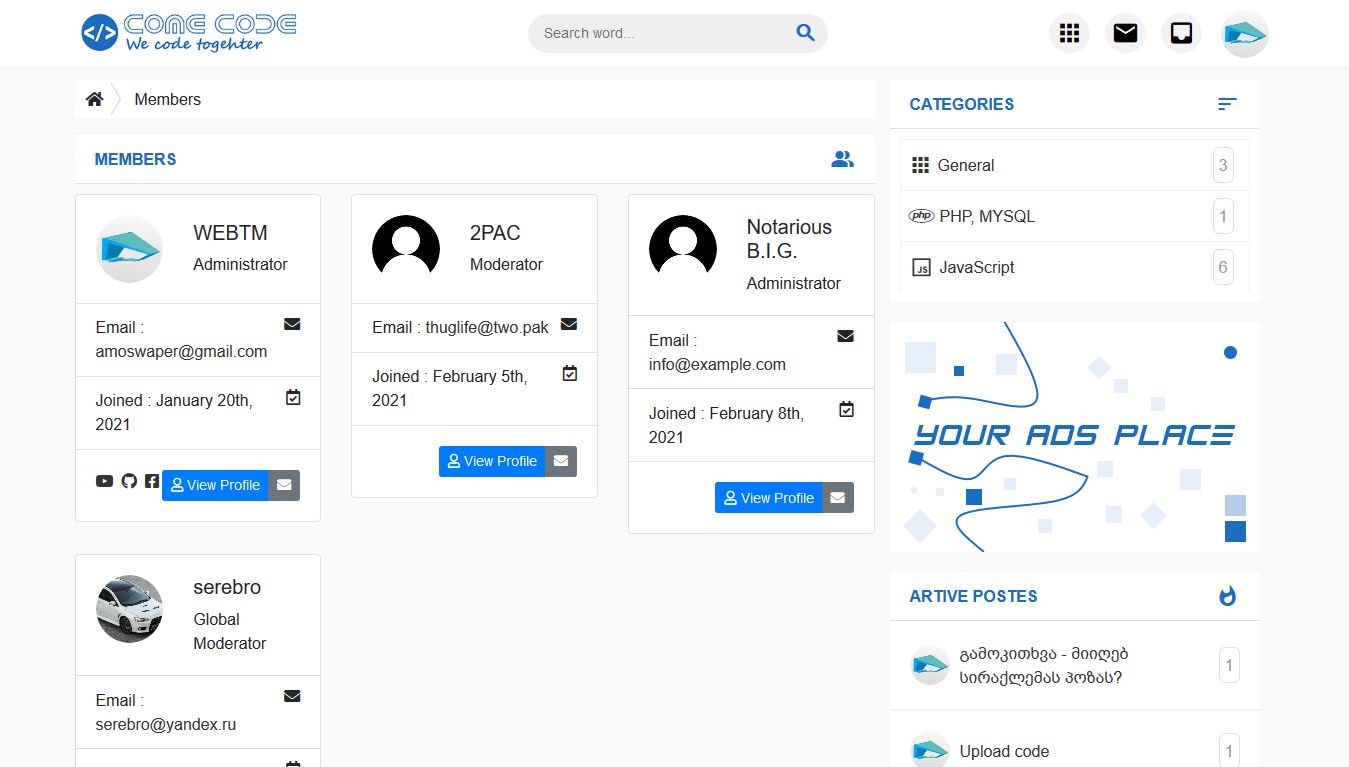Click 2PAC's joined calendar icon
This screenshot has width=1349, height=767.
pyautogui.click(x=570, y=373)
